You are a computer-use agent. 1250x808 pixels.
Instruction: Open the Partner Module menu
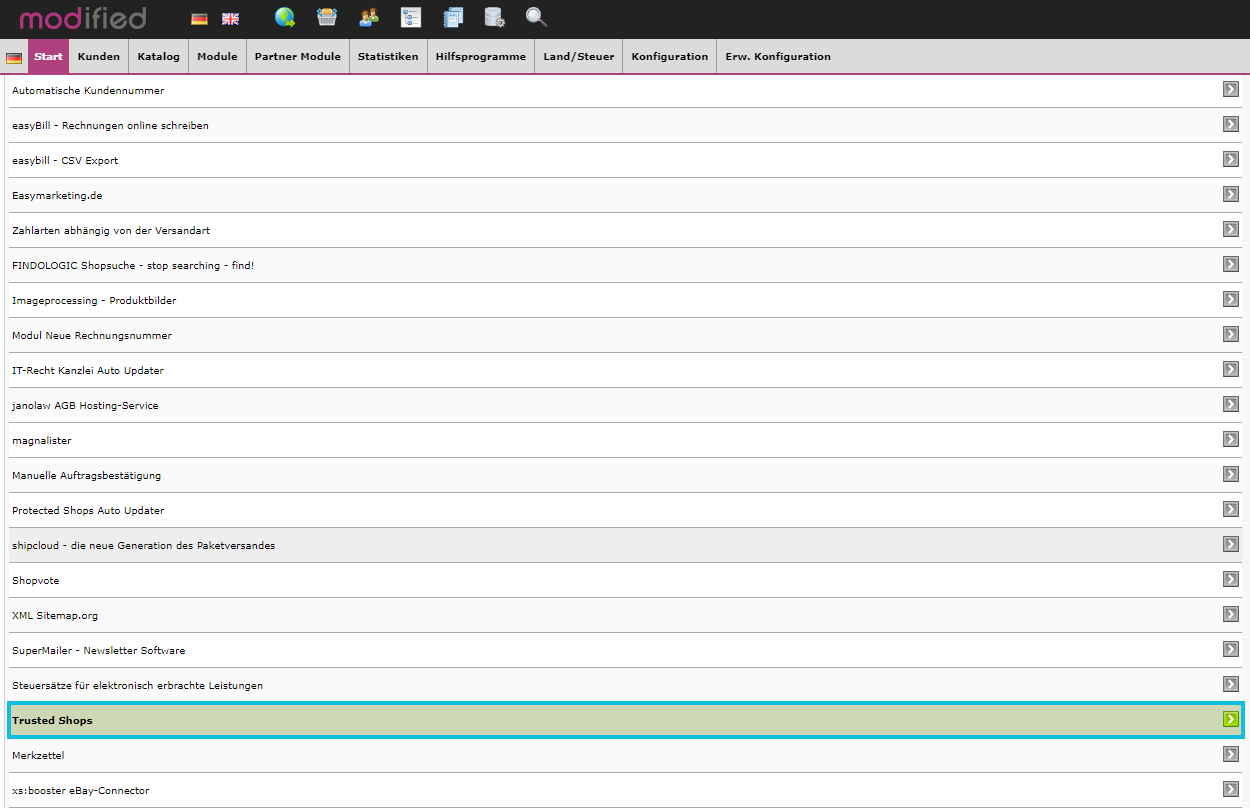(298, 57)
